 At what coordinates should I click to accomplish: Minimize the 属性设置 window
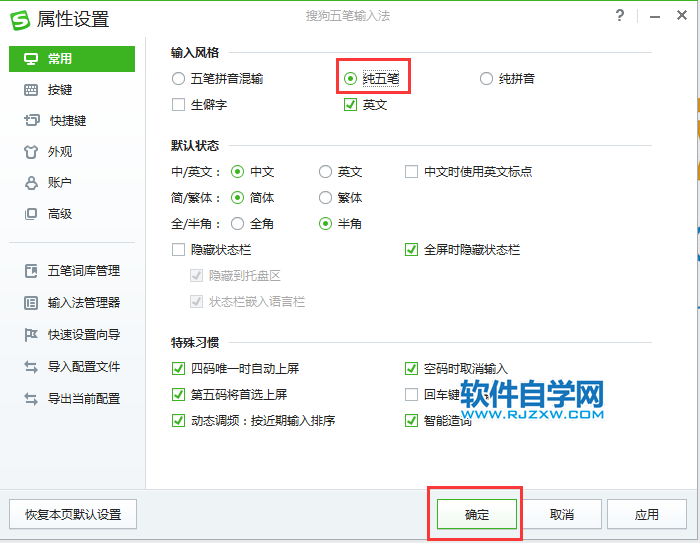(x=654, y=17)
